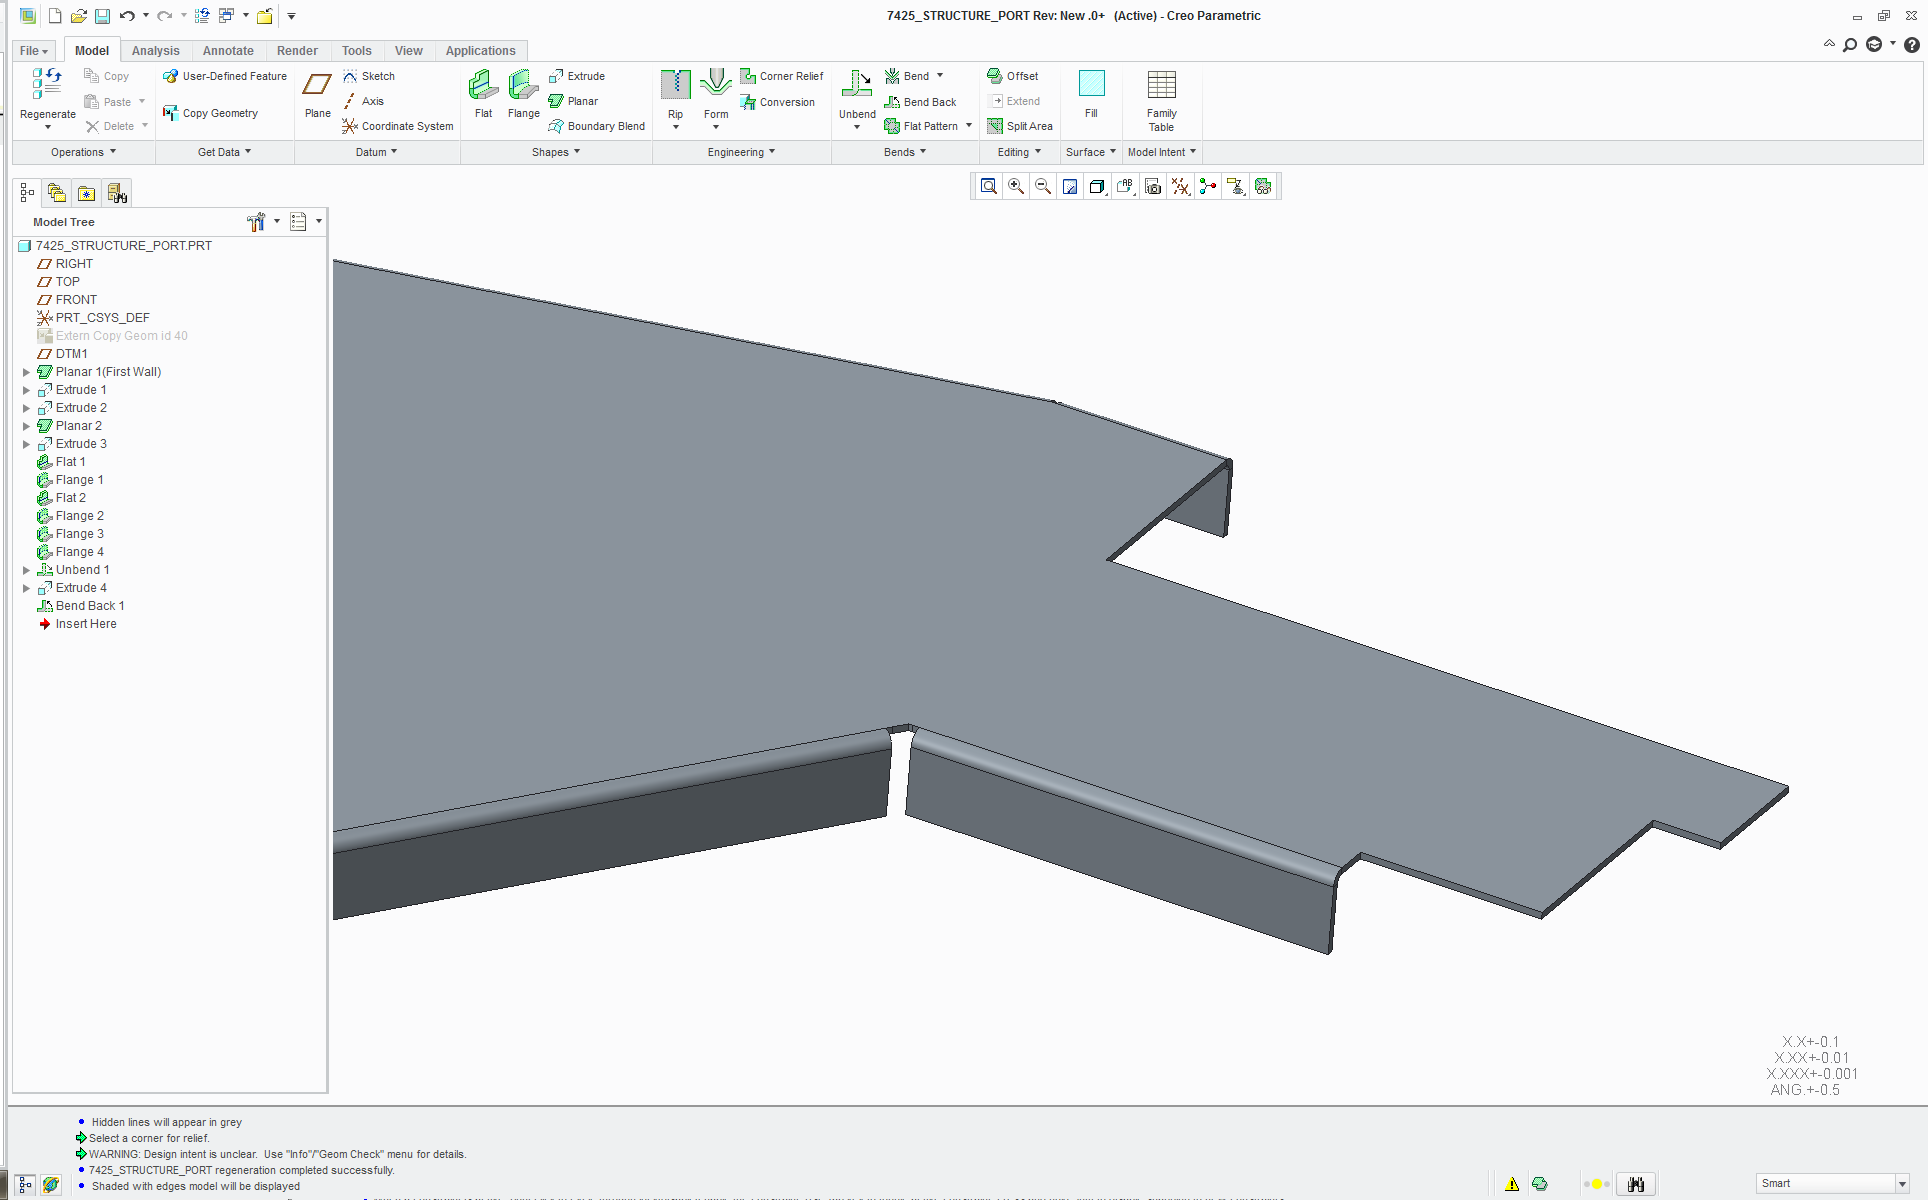
Task: Click Zoom Out in graphics toolbar
Action: pyautogui.click(x=1043, y=186)
